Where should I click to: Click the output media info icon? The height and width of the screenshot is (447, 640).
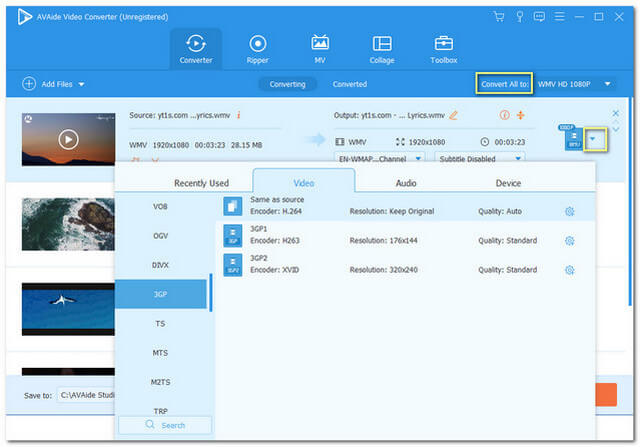[x=504, y=115]
